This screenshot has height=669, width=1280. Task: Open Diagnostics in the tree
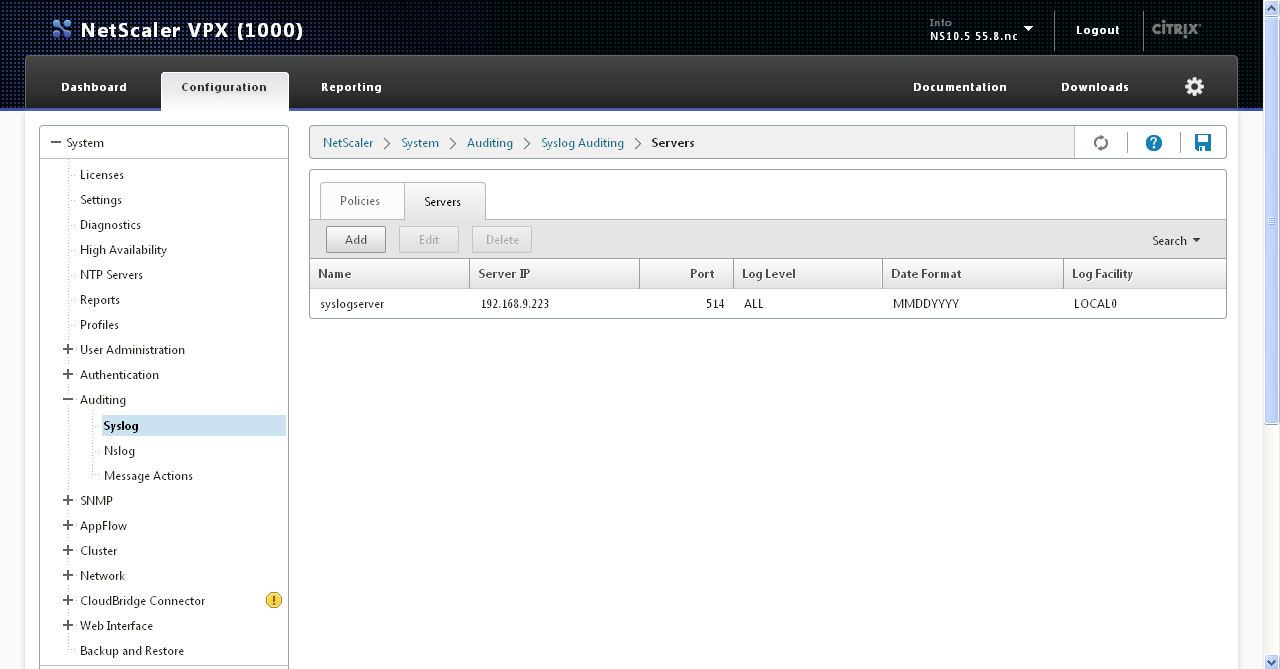point(110,224)
